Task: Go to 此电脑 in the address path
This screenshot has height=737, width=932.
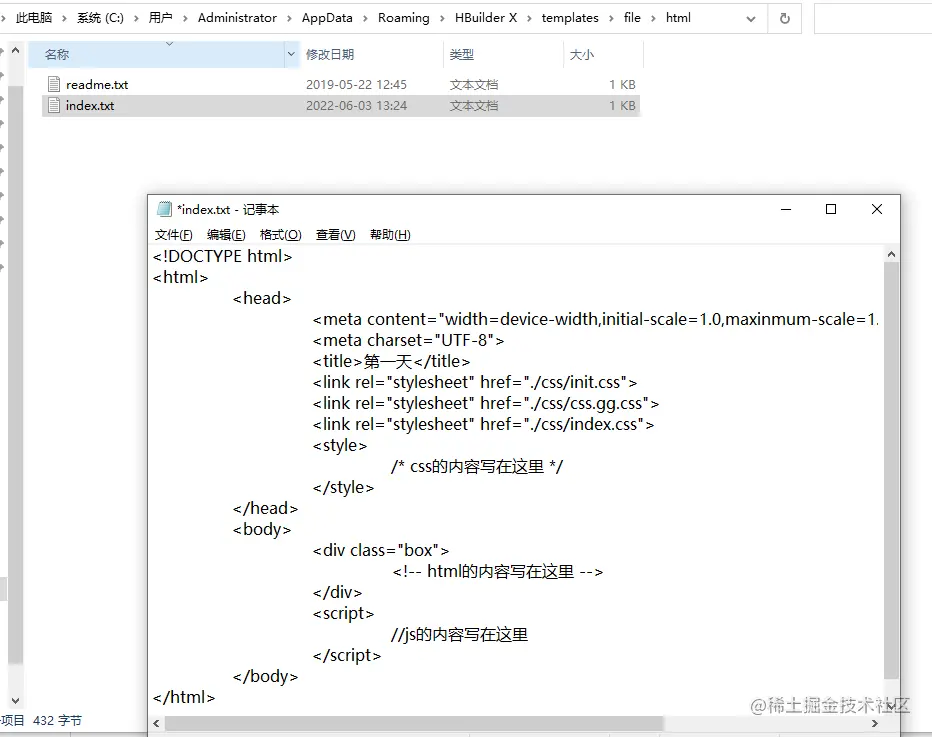Action: pyautogui.click(x=34, y=18)
